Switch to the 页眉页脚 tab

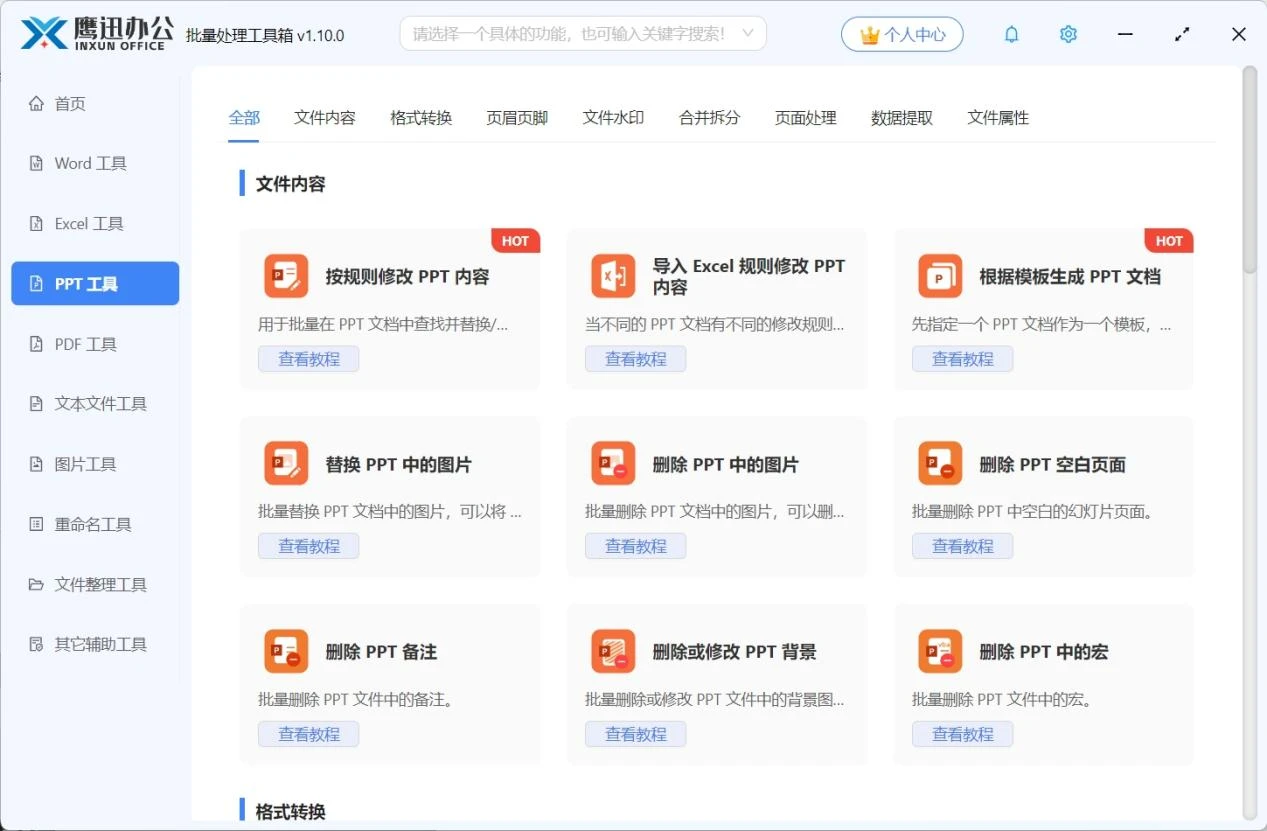(517, 117)
